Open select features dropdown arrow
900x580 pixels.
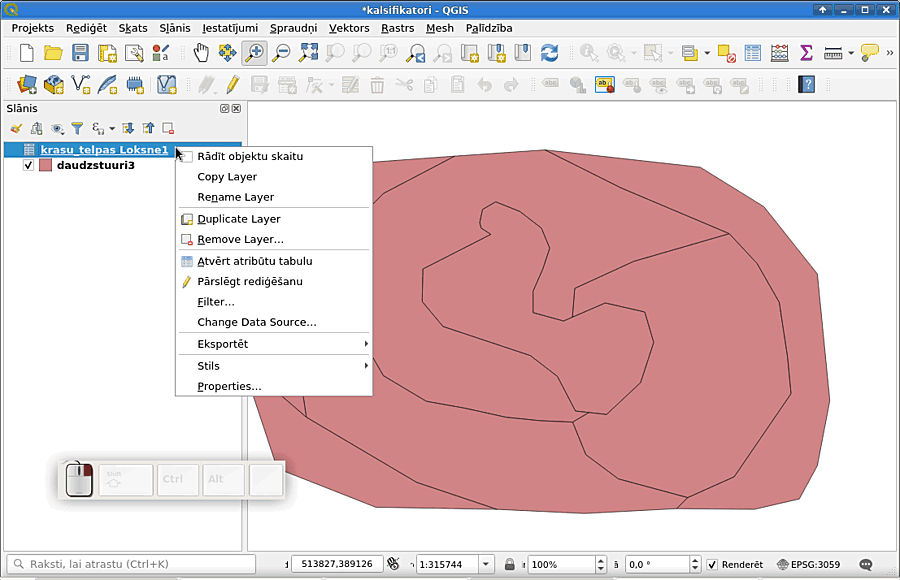coord(670,53)
